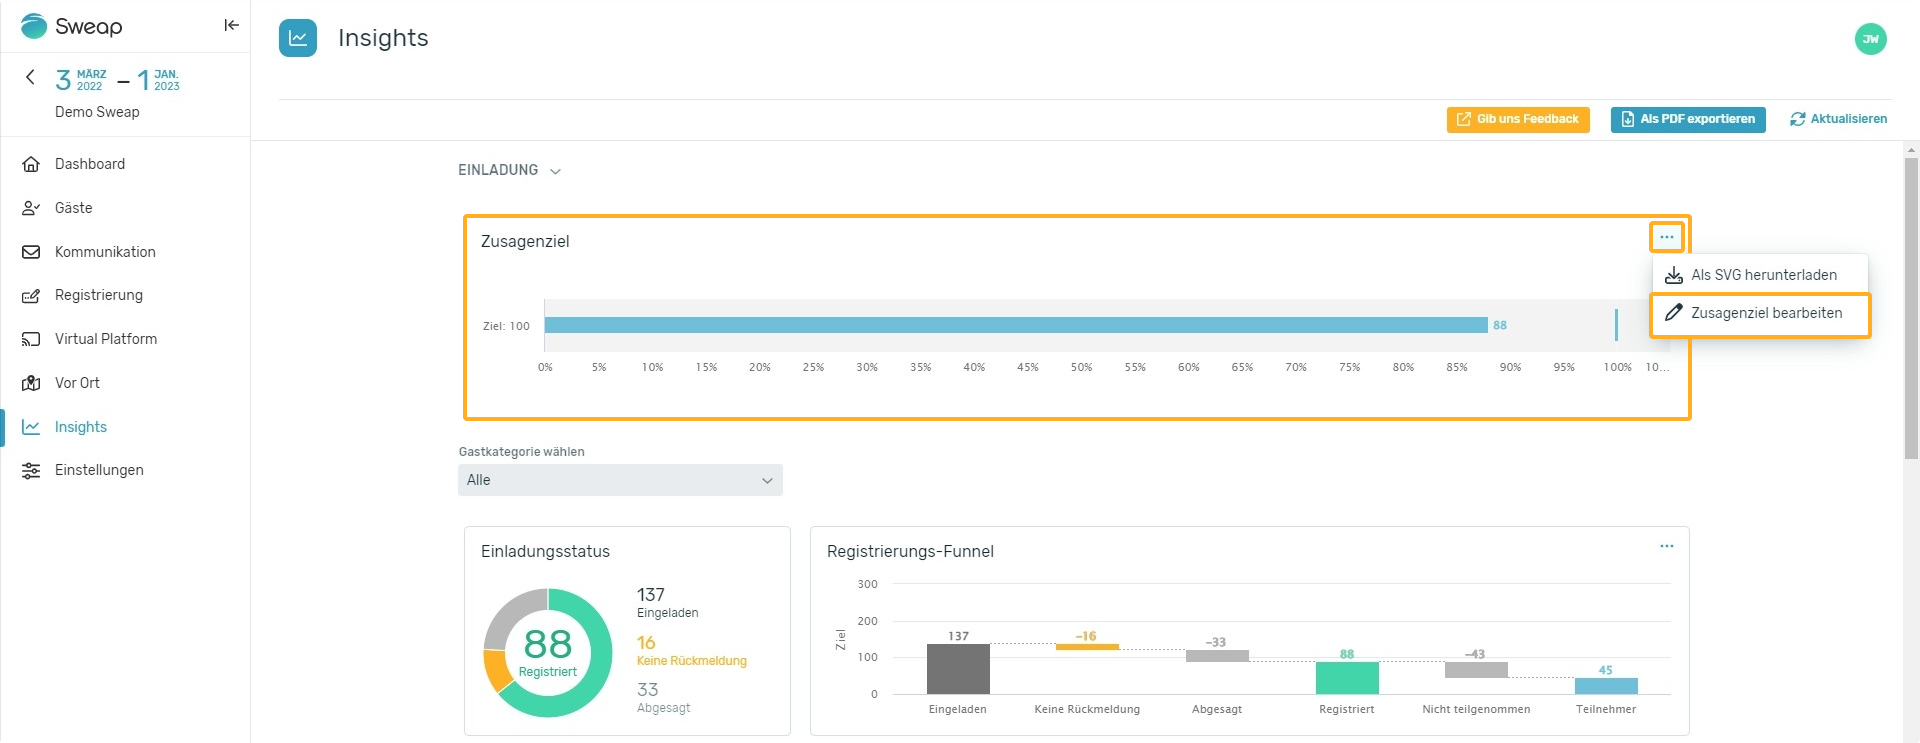Click the Zusagenziel progress bar
Screen dimensions: 1920x743
coord(1016,325)
